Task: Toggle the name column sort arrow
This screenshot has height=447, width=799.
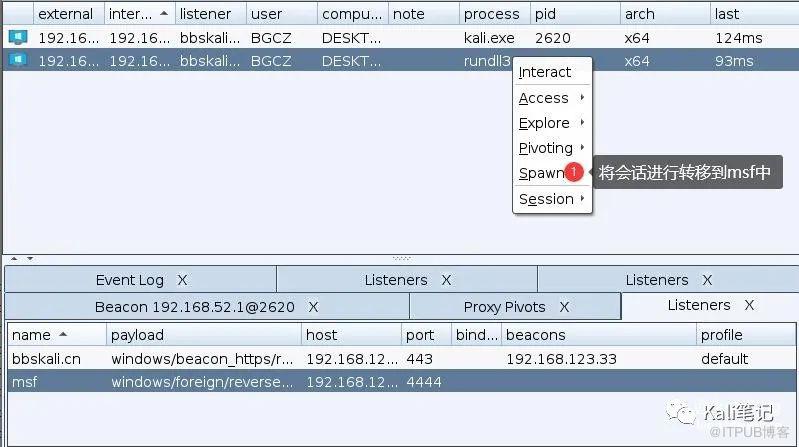Action: click(63, 335)
